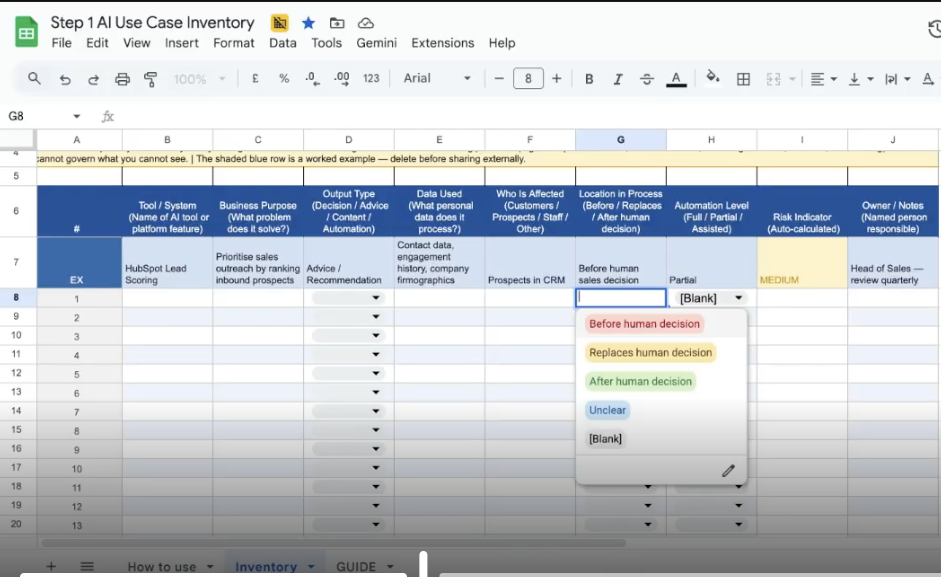Format cell as pound currency
This screenshot has height=577, width=941.
tap(255, 79)
